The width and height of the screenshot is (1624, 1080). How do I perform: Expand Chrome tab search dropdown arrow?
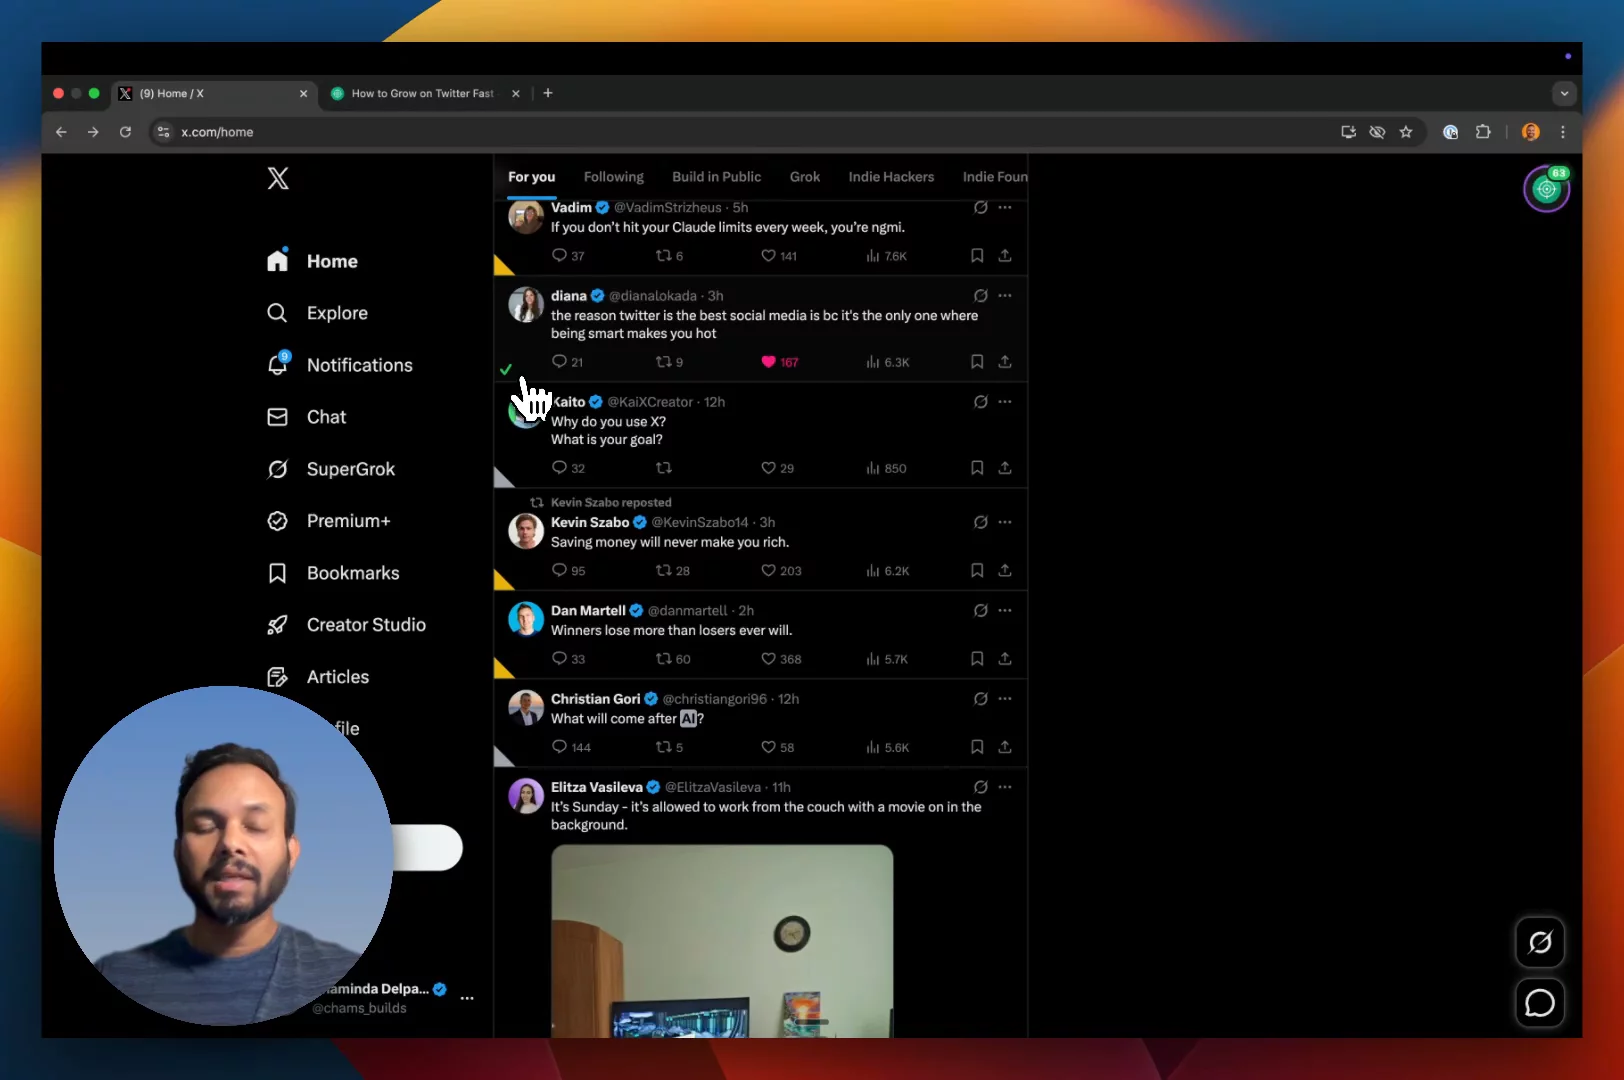click(x=1564, y=93)
